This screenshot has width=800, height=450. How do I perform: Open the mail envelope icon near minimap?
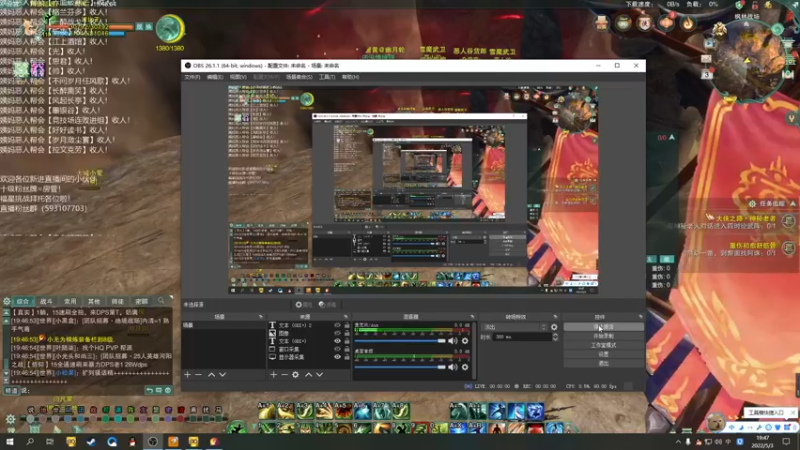click(706, 59)
